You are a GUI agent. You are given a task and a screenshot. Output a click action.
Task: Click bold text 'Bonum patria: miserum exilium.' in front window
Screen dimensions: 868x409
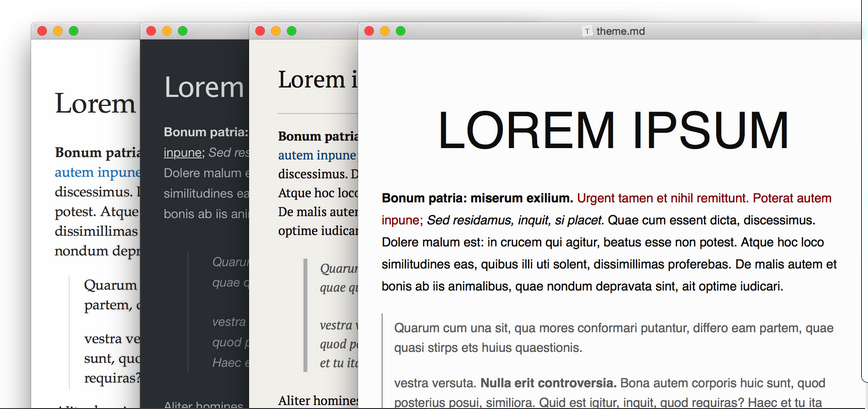[x=477, y=198]
